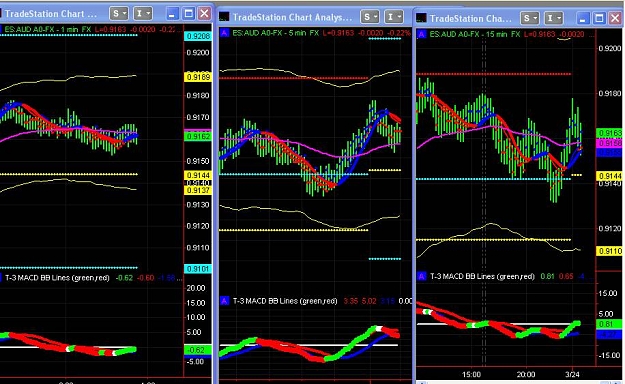Click the 15 min window title bar chart icon
This screenshot has width=625, height=384.
pos(421,18)
